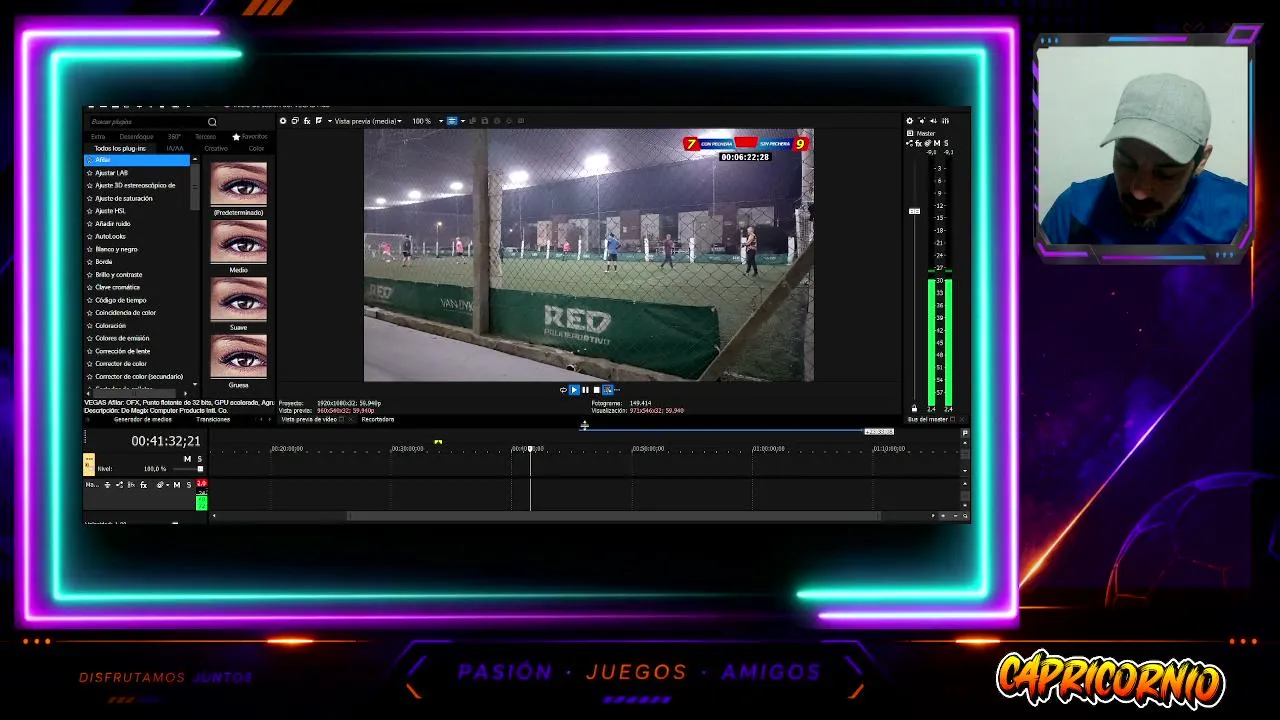Open the Recortadora tab
Viewport: 1280px width, 720px height.
point(378,420)
